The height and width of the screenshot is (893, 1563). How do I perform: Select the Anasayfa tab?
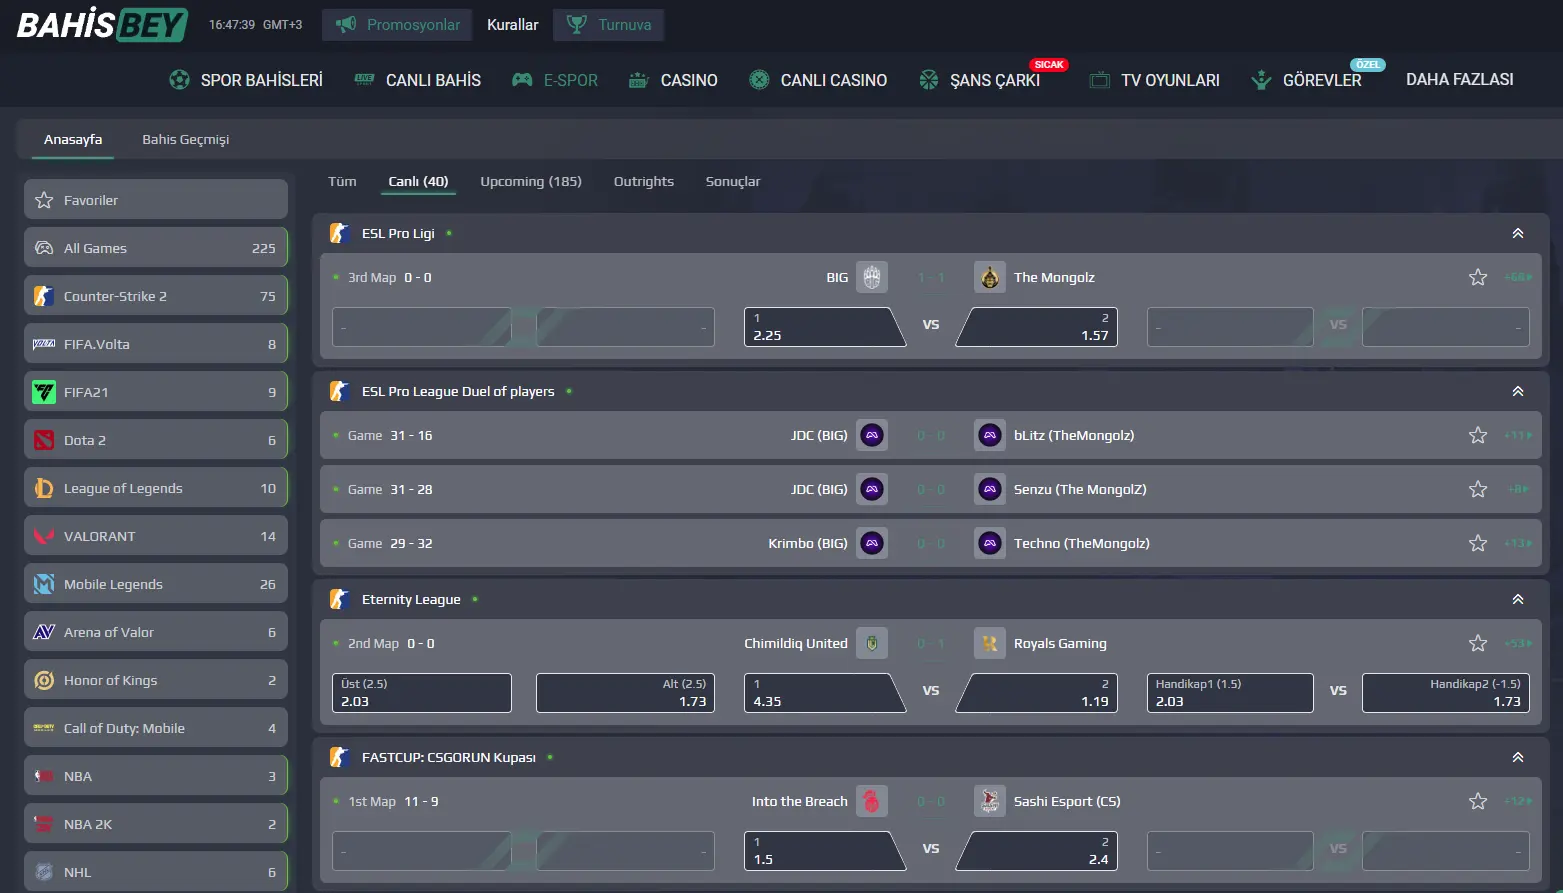73,139
